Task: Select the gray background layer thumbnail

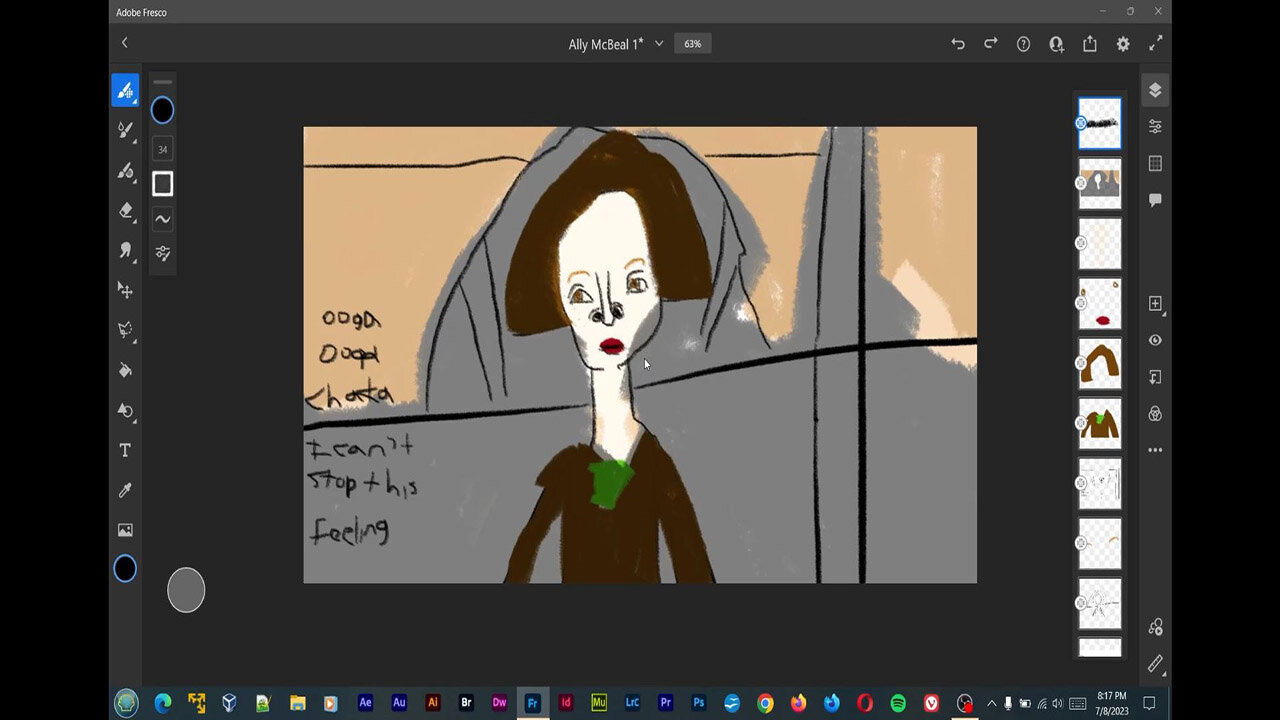Action: (x=1100, y=183)
